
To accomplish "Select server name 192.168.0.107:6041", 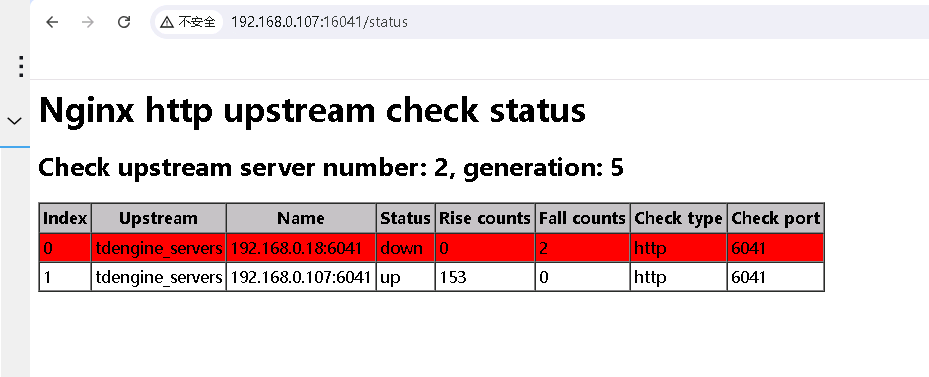I will pyautogui.click(x=301, y=277).
